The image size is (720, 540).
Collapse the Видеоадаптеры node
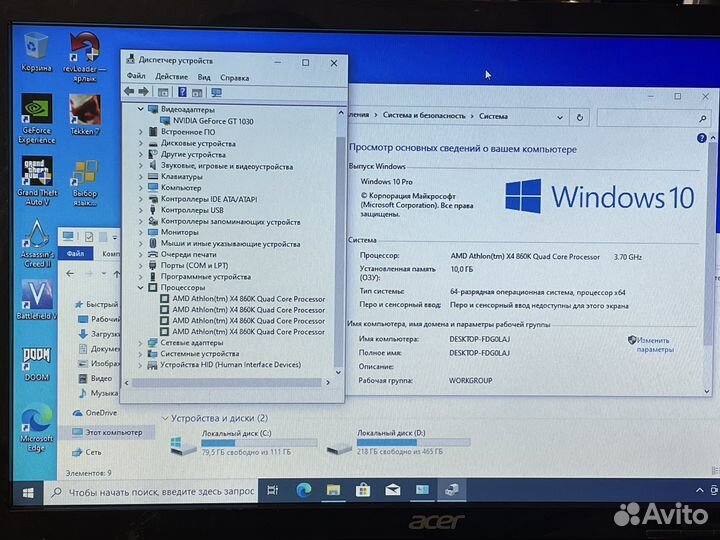(x=141, y=109)
